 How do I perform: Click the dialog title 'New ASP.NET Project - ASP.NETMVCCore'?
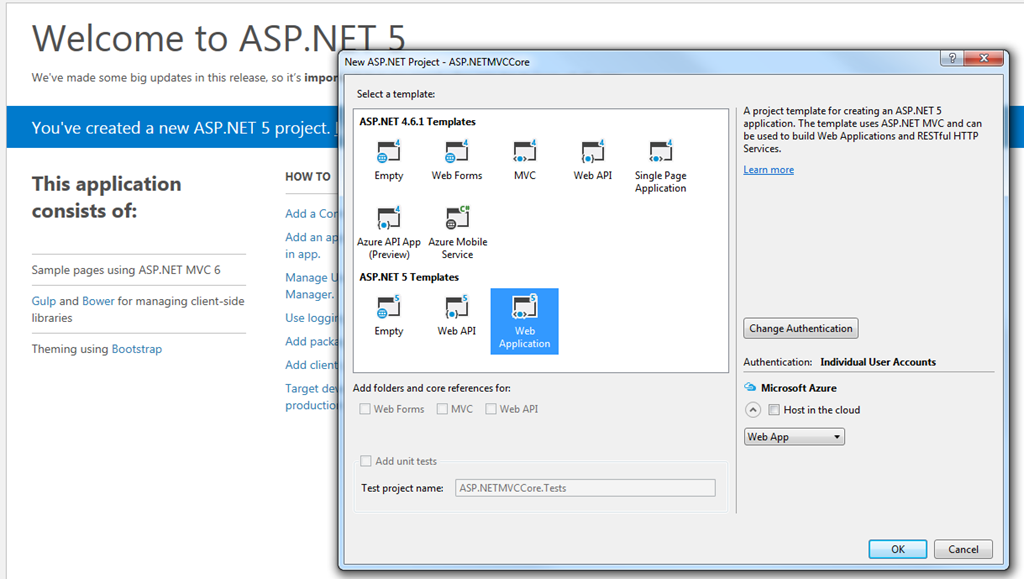pyautogui.click(x=437, y=62)
